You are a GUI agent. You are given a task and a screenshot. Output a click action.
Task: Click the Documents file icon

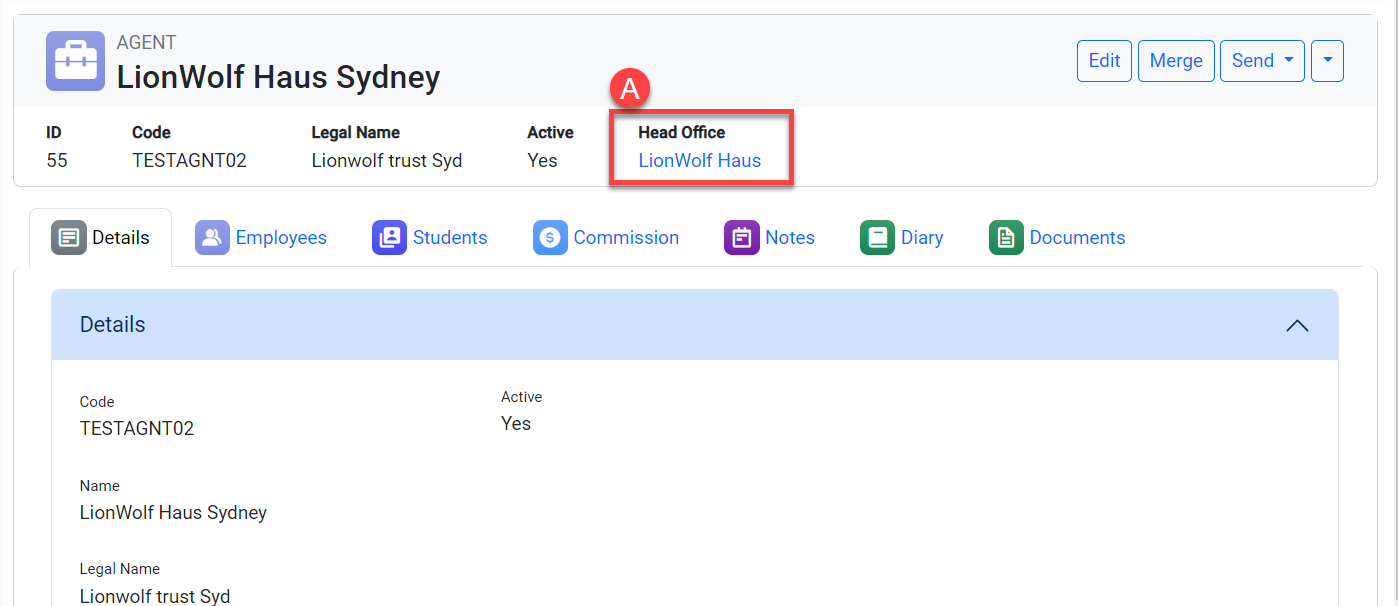(x=1006, y=238)
